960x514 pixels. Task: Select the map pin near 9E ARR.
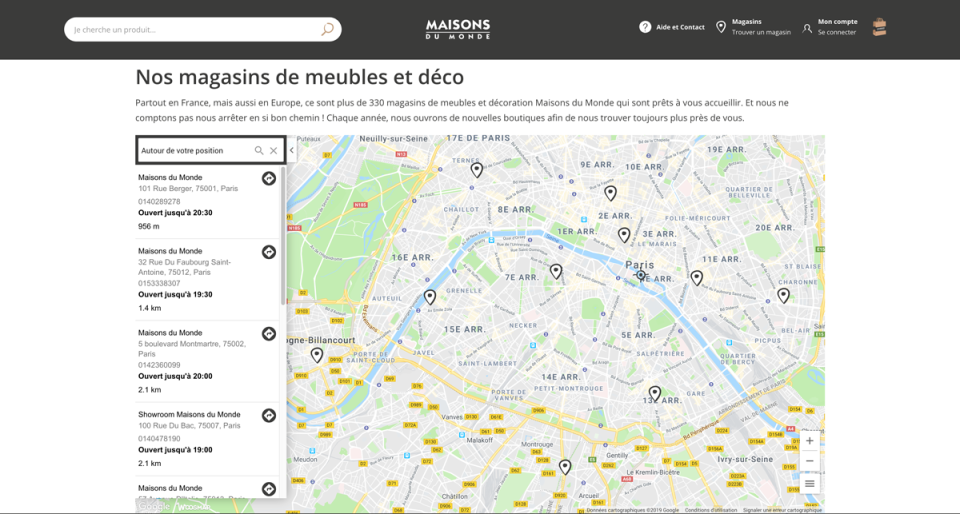pyautogui.click(x=610, y=193)
